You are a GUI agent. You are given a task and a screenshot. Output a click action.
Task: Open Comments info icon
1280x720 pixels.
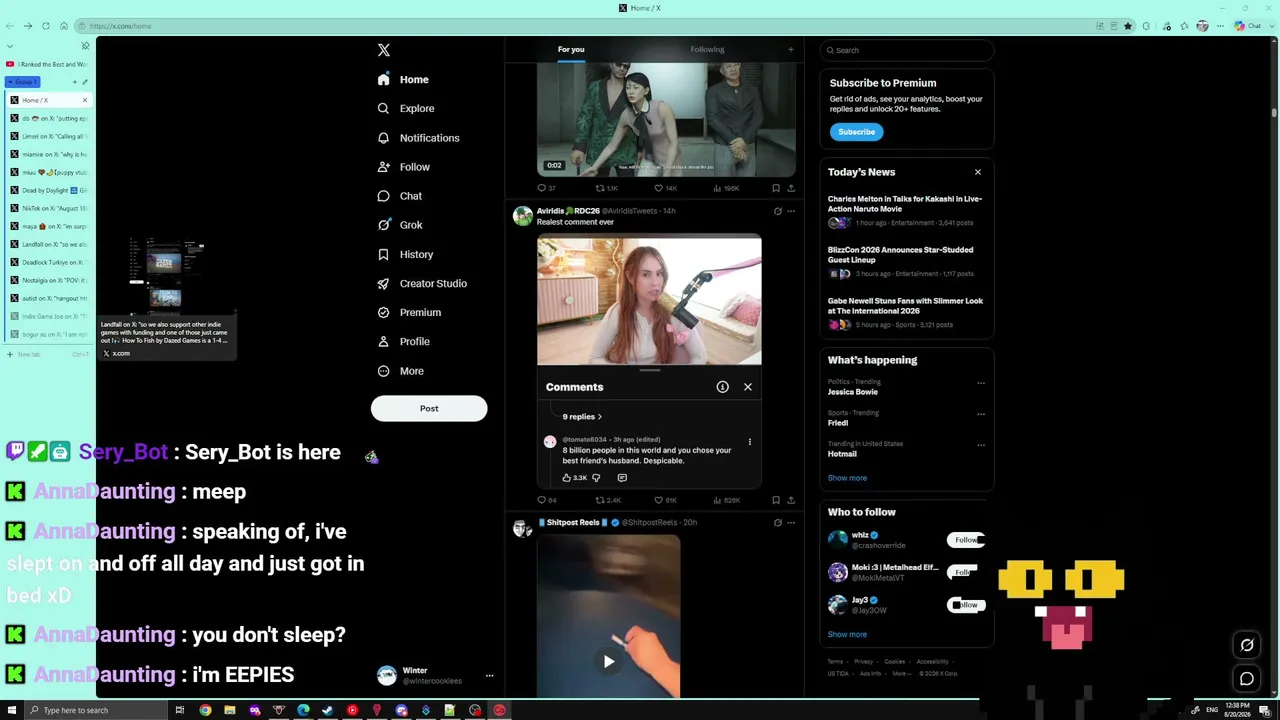722,387
